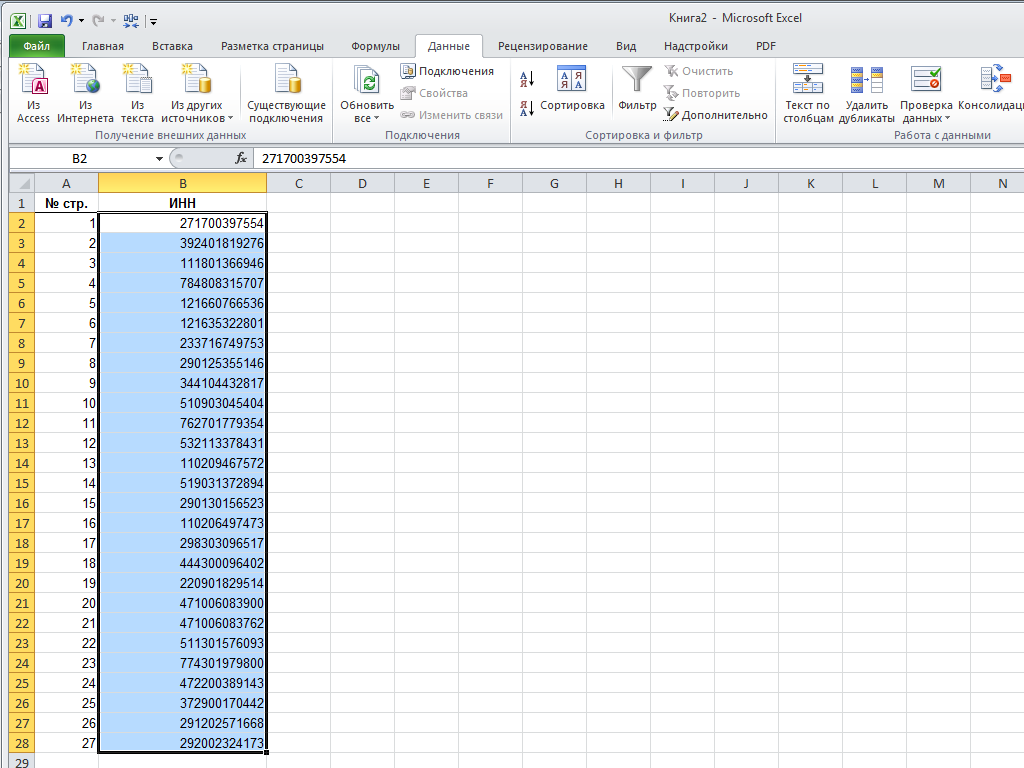Switch to the Рецензирование tab
The image size is (1024, 768).
coord(543,46)
